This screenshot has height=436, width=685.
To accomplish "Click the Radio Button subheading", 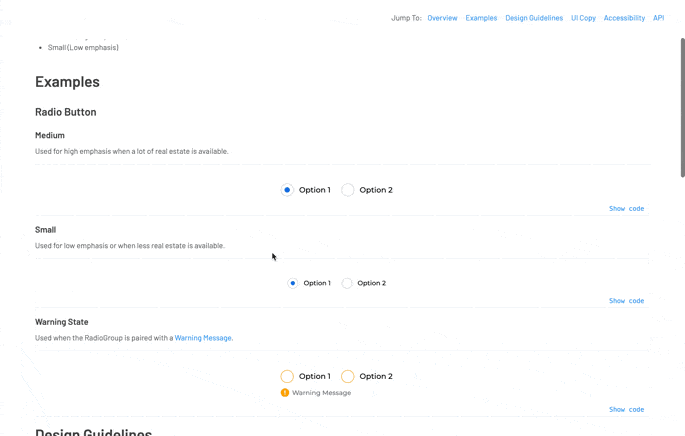I will pyautogui.click(x=66, y=112).
